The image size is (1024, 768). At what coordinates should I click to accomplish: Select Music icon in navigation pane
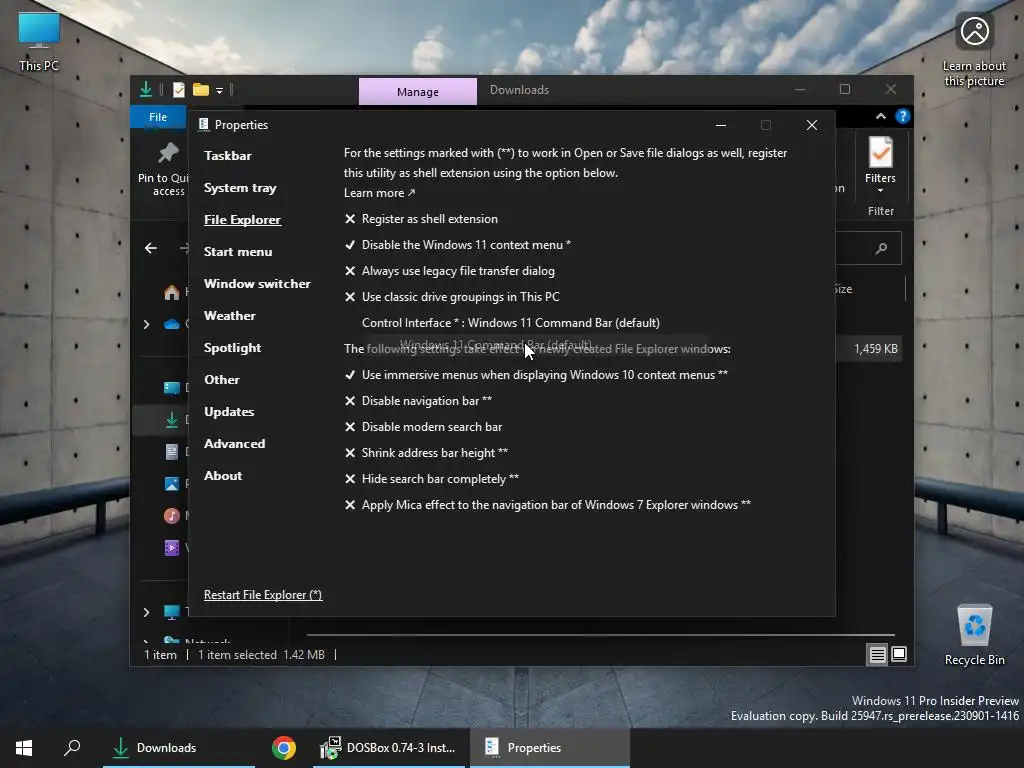(172, 515)
